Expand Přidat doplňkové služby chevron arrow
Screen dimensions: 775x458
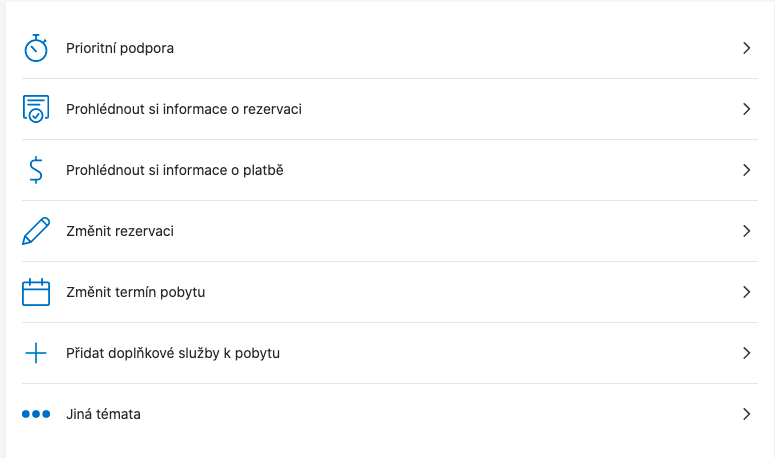click(746, 353)
